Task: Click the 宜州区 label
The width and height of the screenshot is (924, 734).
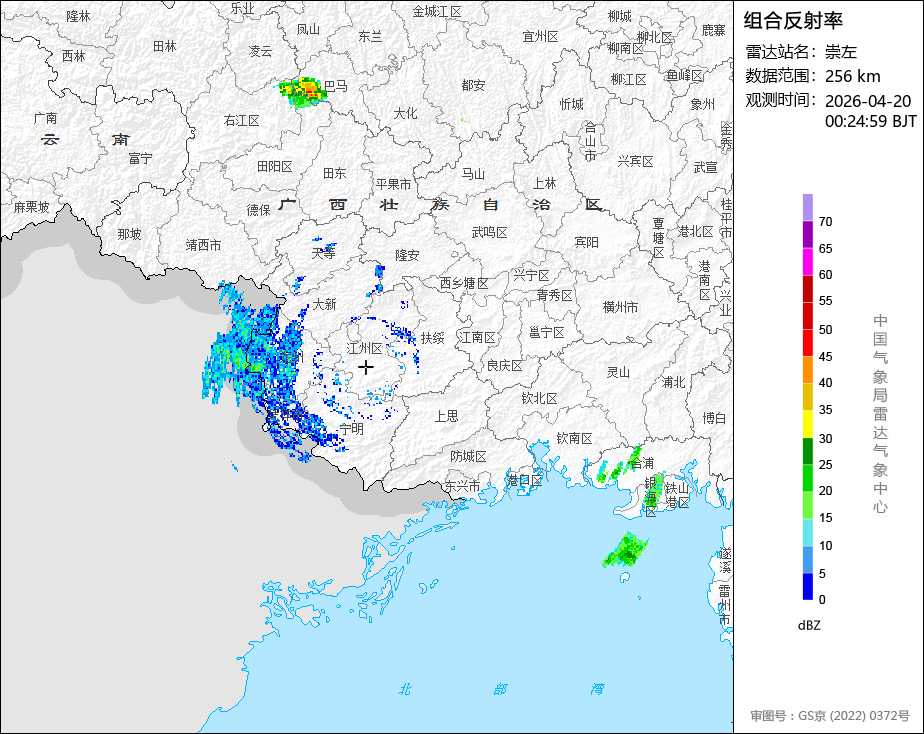Action: 540,37
